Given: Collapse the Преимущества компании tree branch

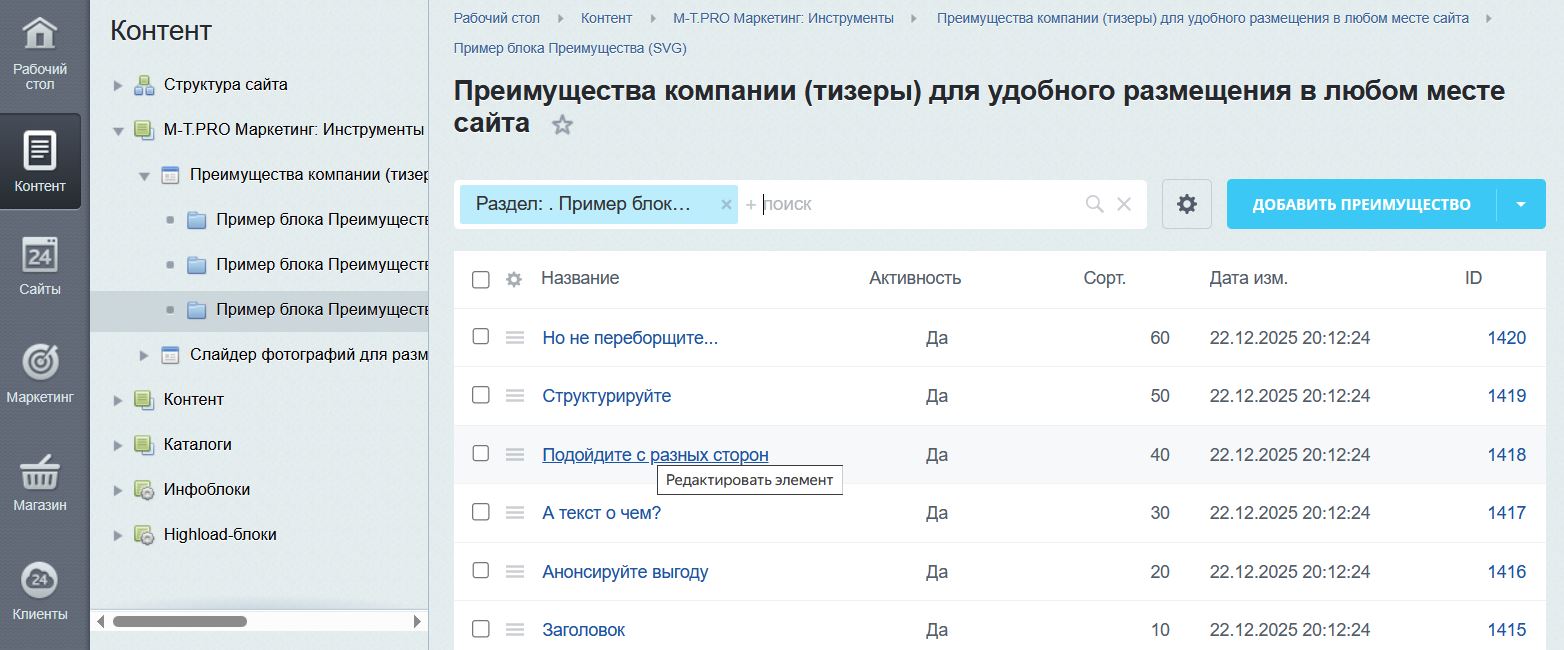Looking at the screenshot, I should coord(143,174).
